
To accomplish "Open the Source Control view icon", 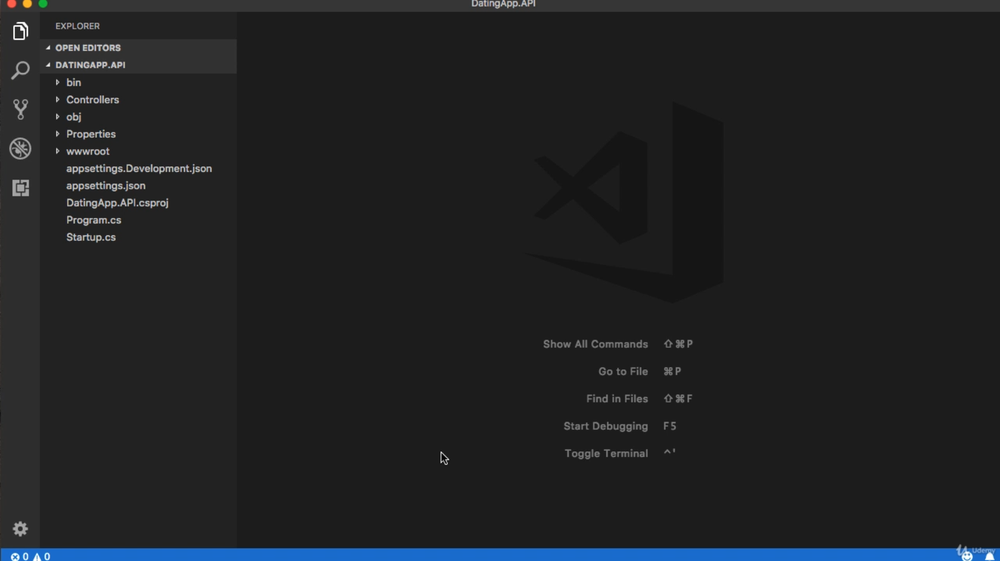I will coord(20,109).
